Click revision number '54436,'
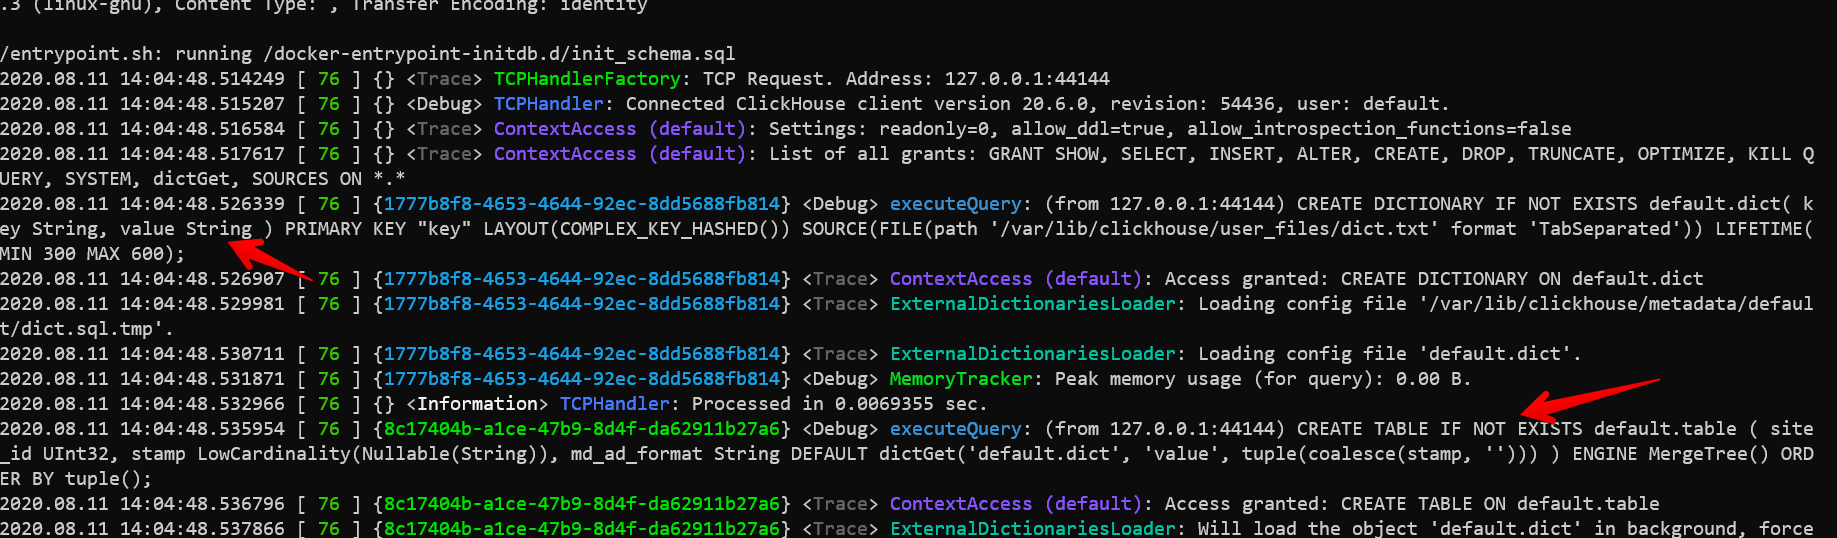 (x=1253, y=104)
